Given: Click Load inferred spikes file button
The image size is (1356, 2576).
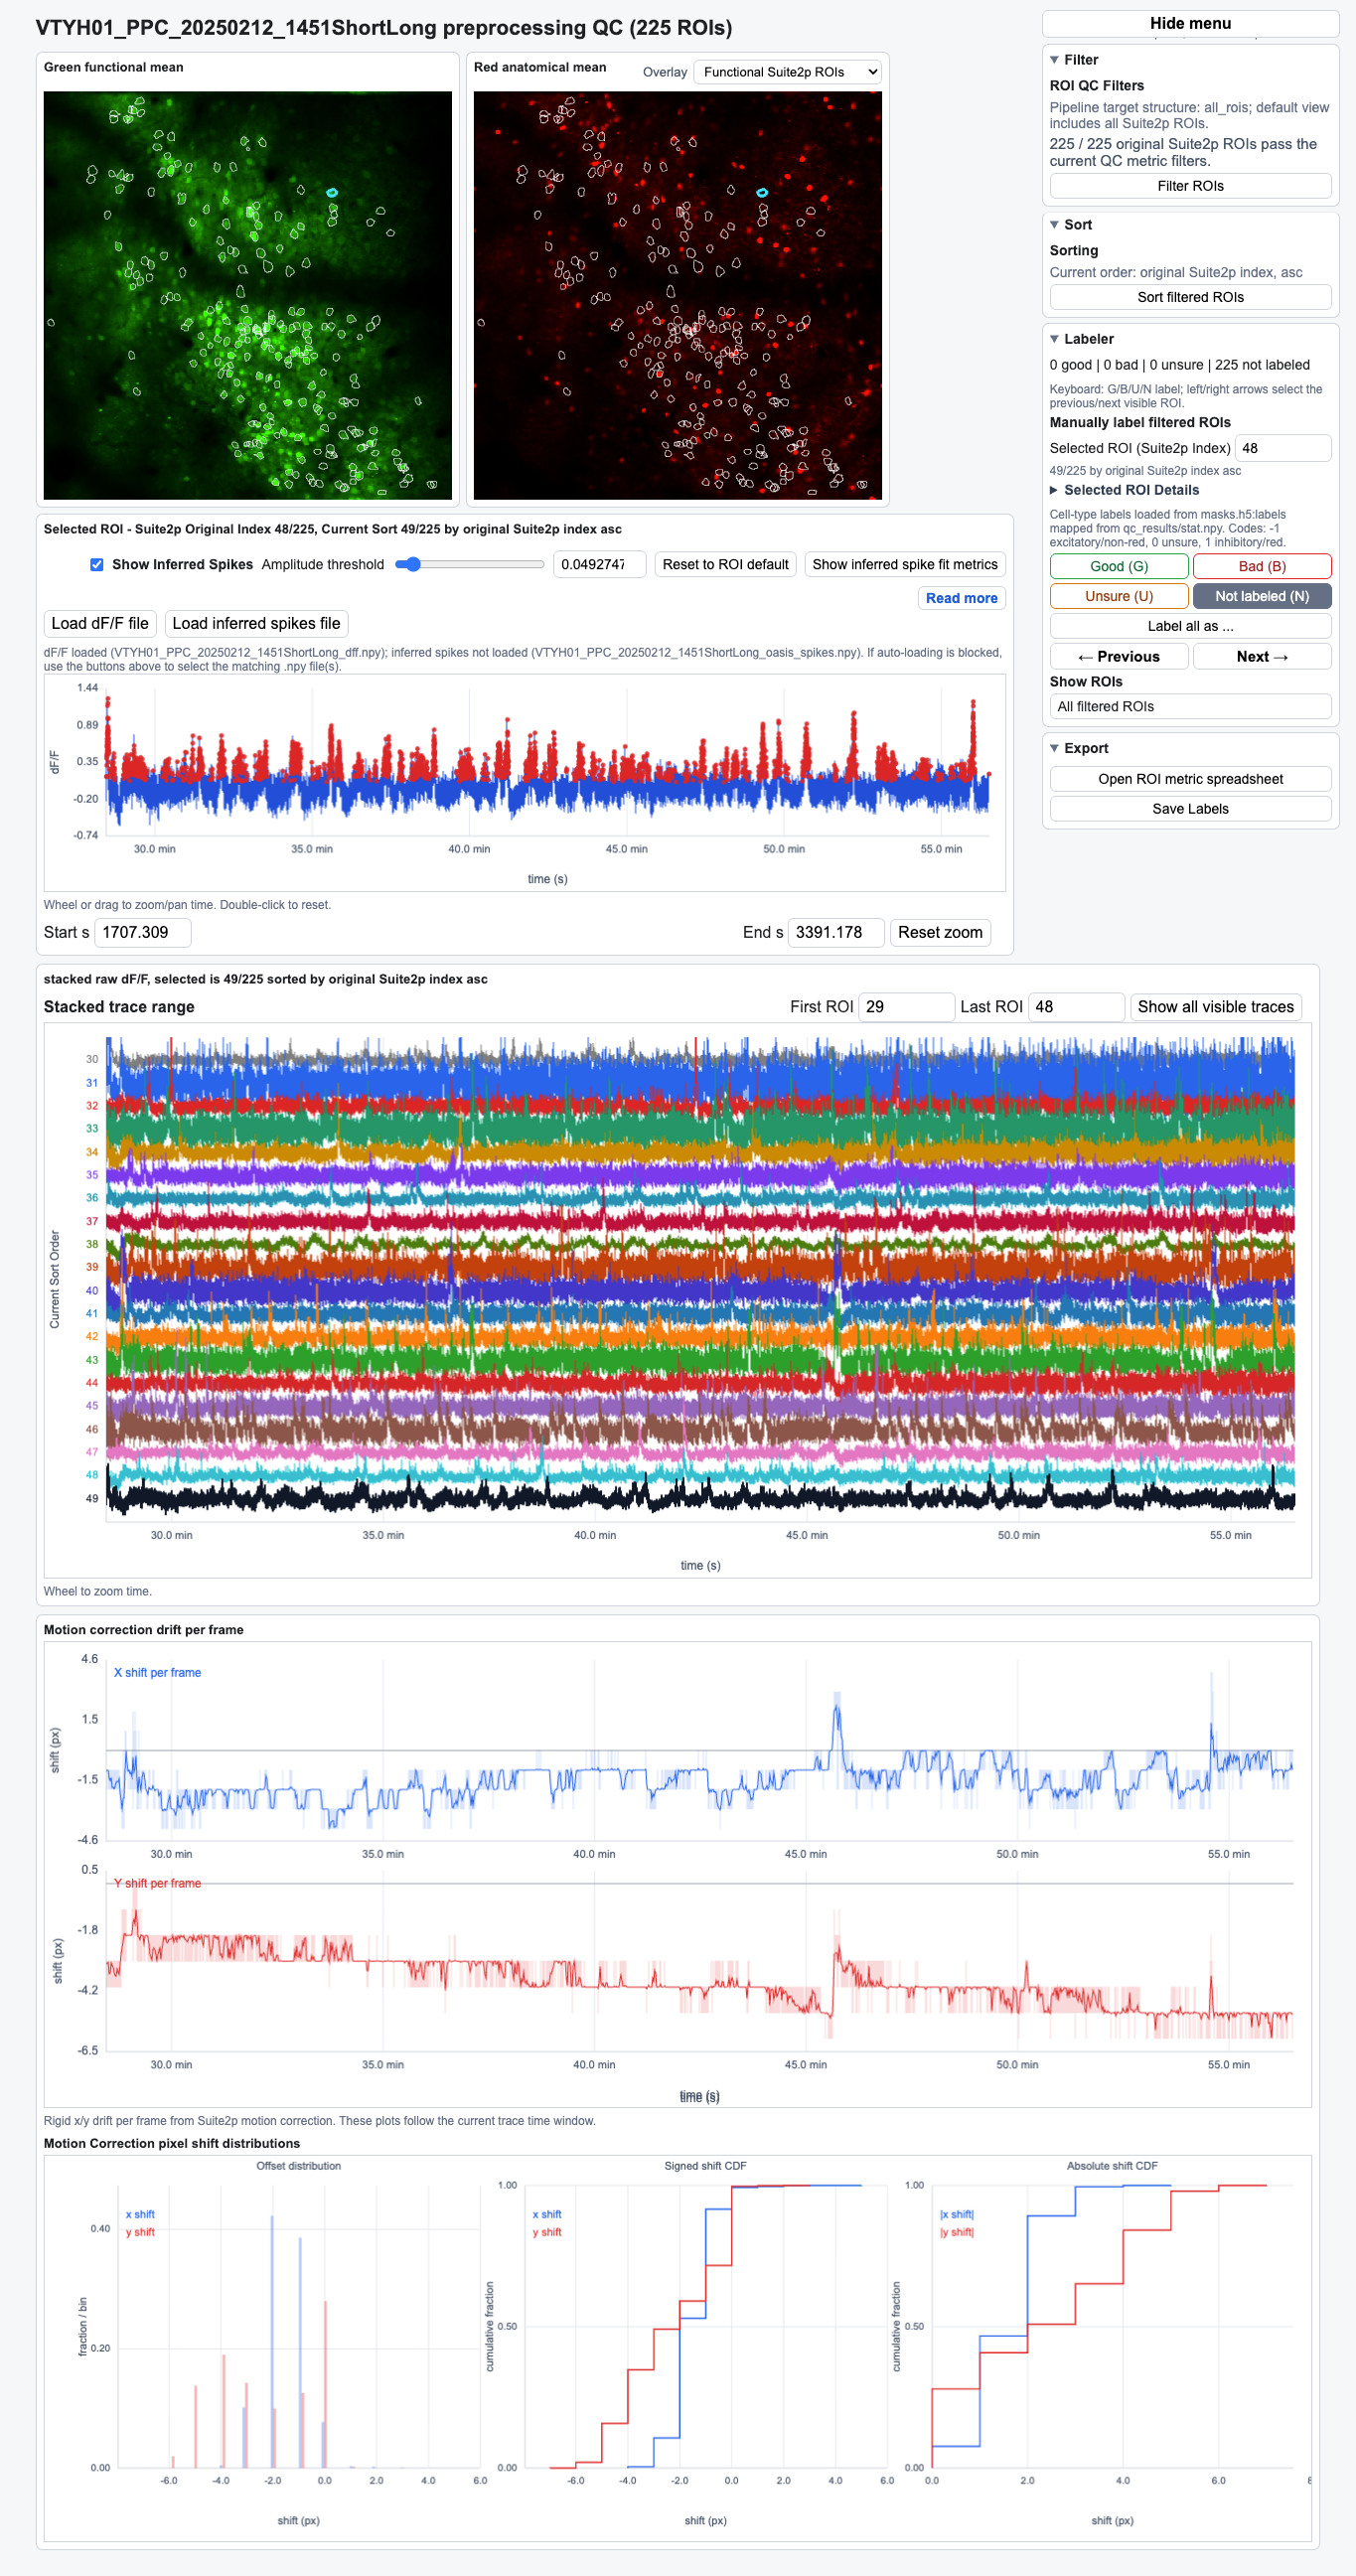Looking at the screenshot, I should 256,623.
